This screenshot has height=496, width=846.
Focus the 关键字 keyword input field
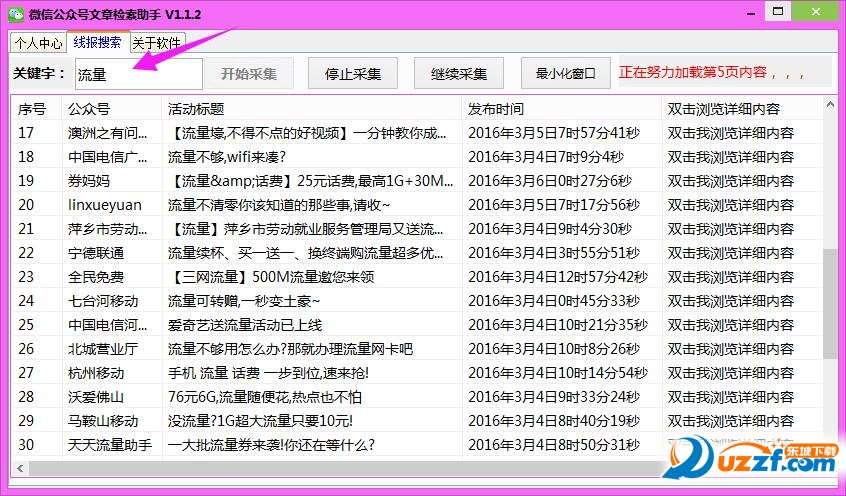[139, 74]
